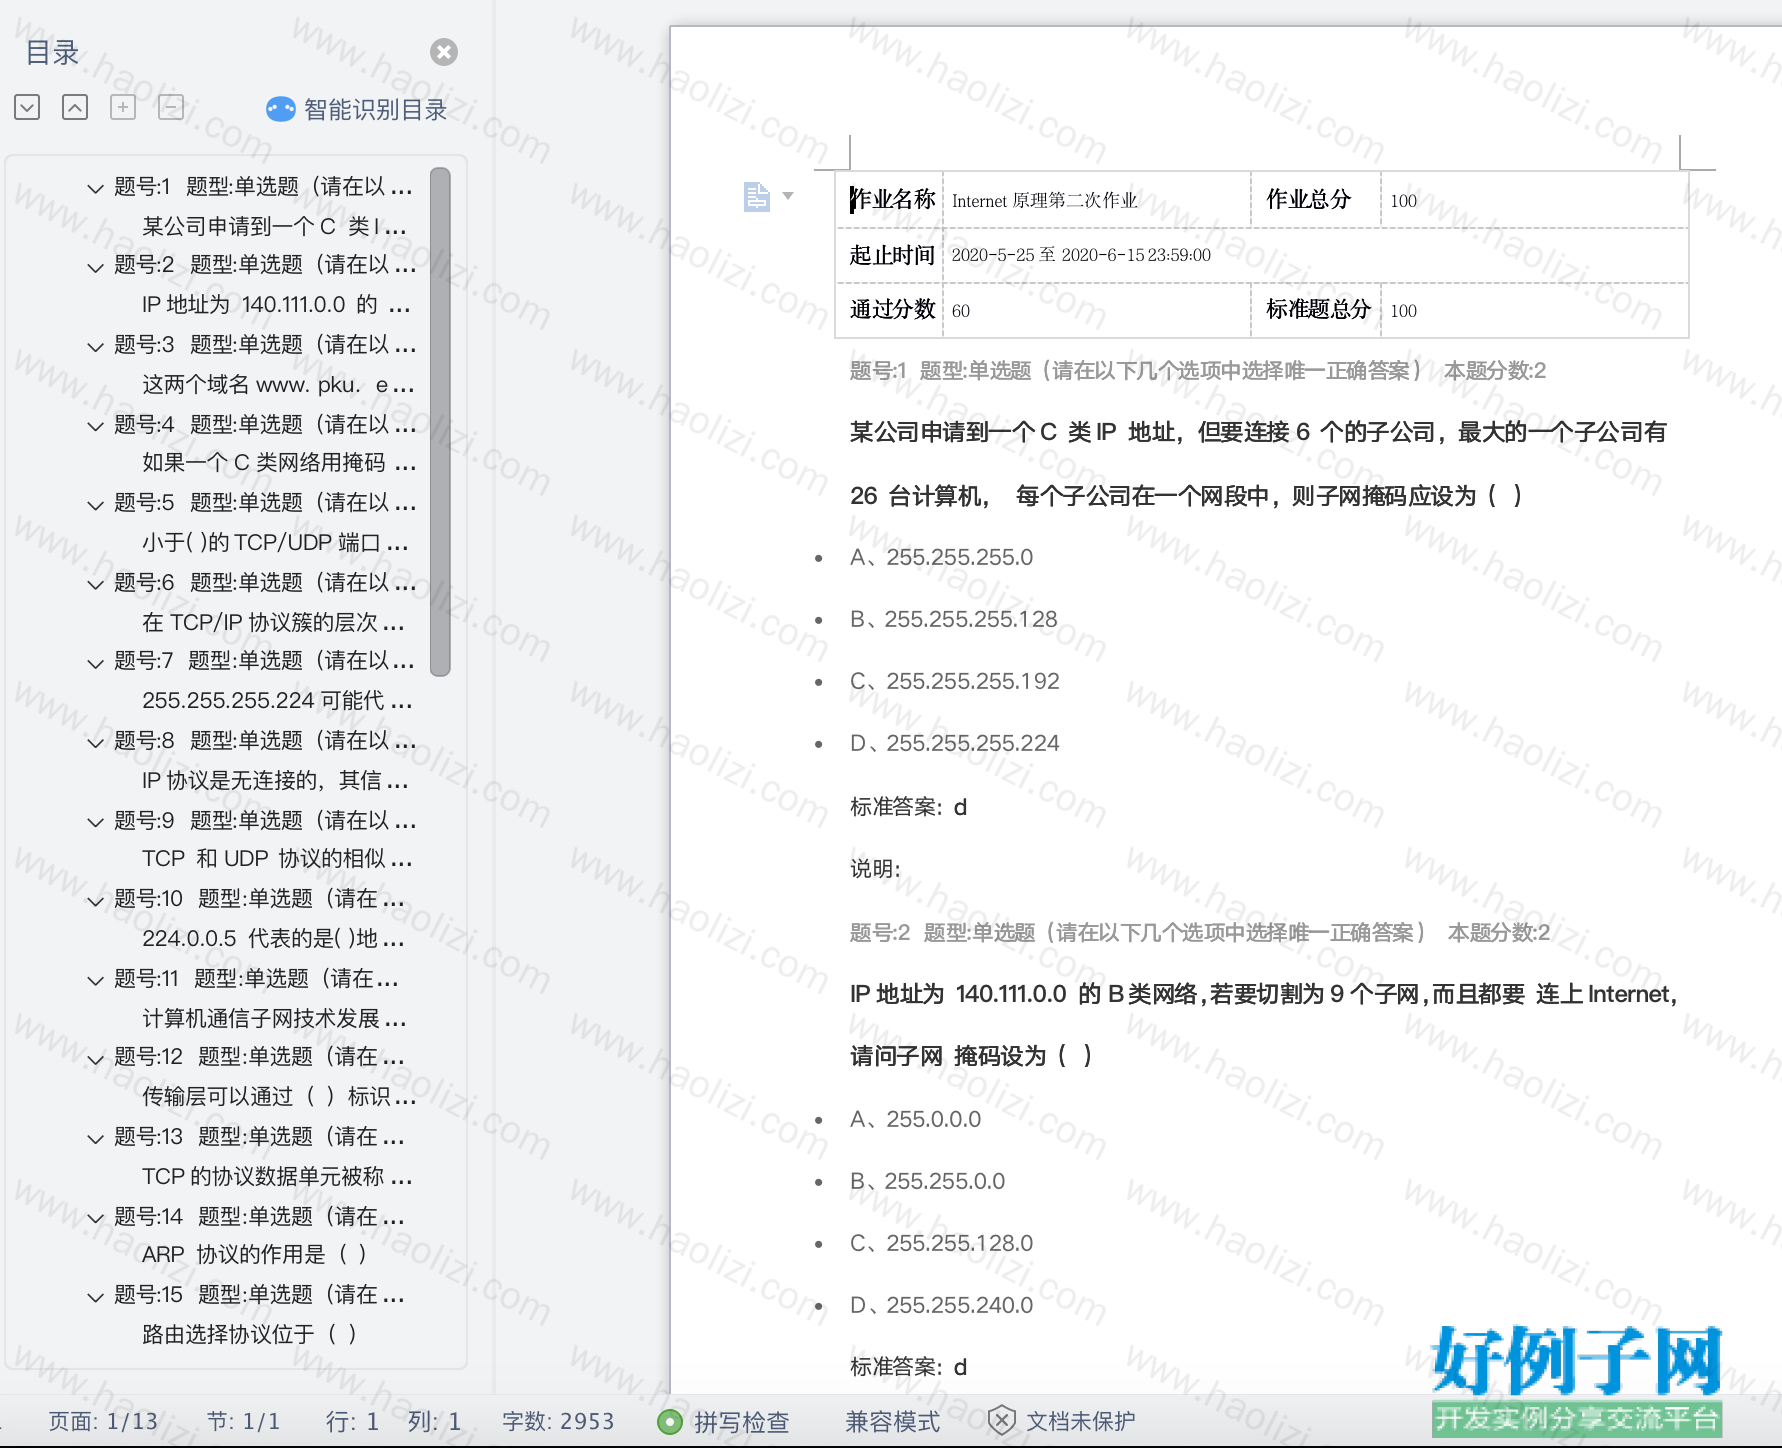Jump to outline item ARP 协议的作用是

(254, 1255)
